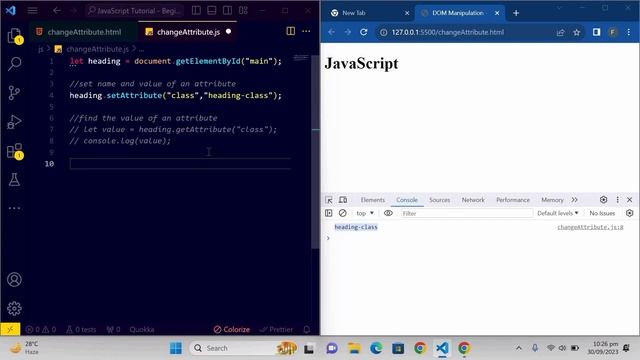Click the 0 tests status bar item
640x360 pixels.
81,329
